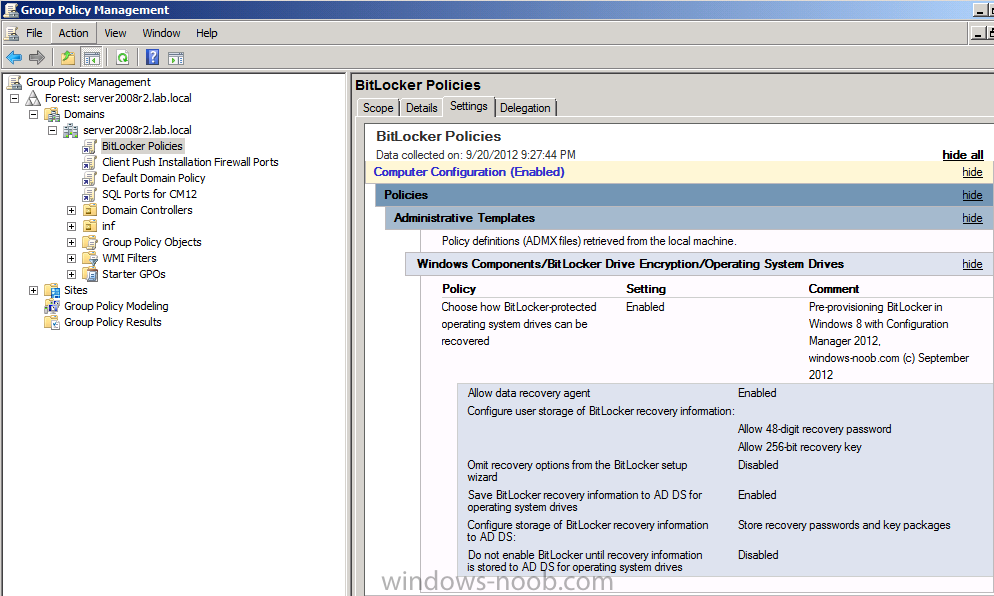Click the SQL Ports for CM12 GPO icon
The height and width of the screenshot is (596, 994).
click(89, 194)
